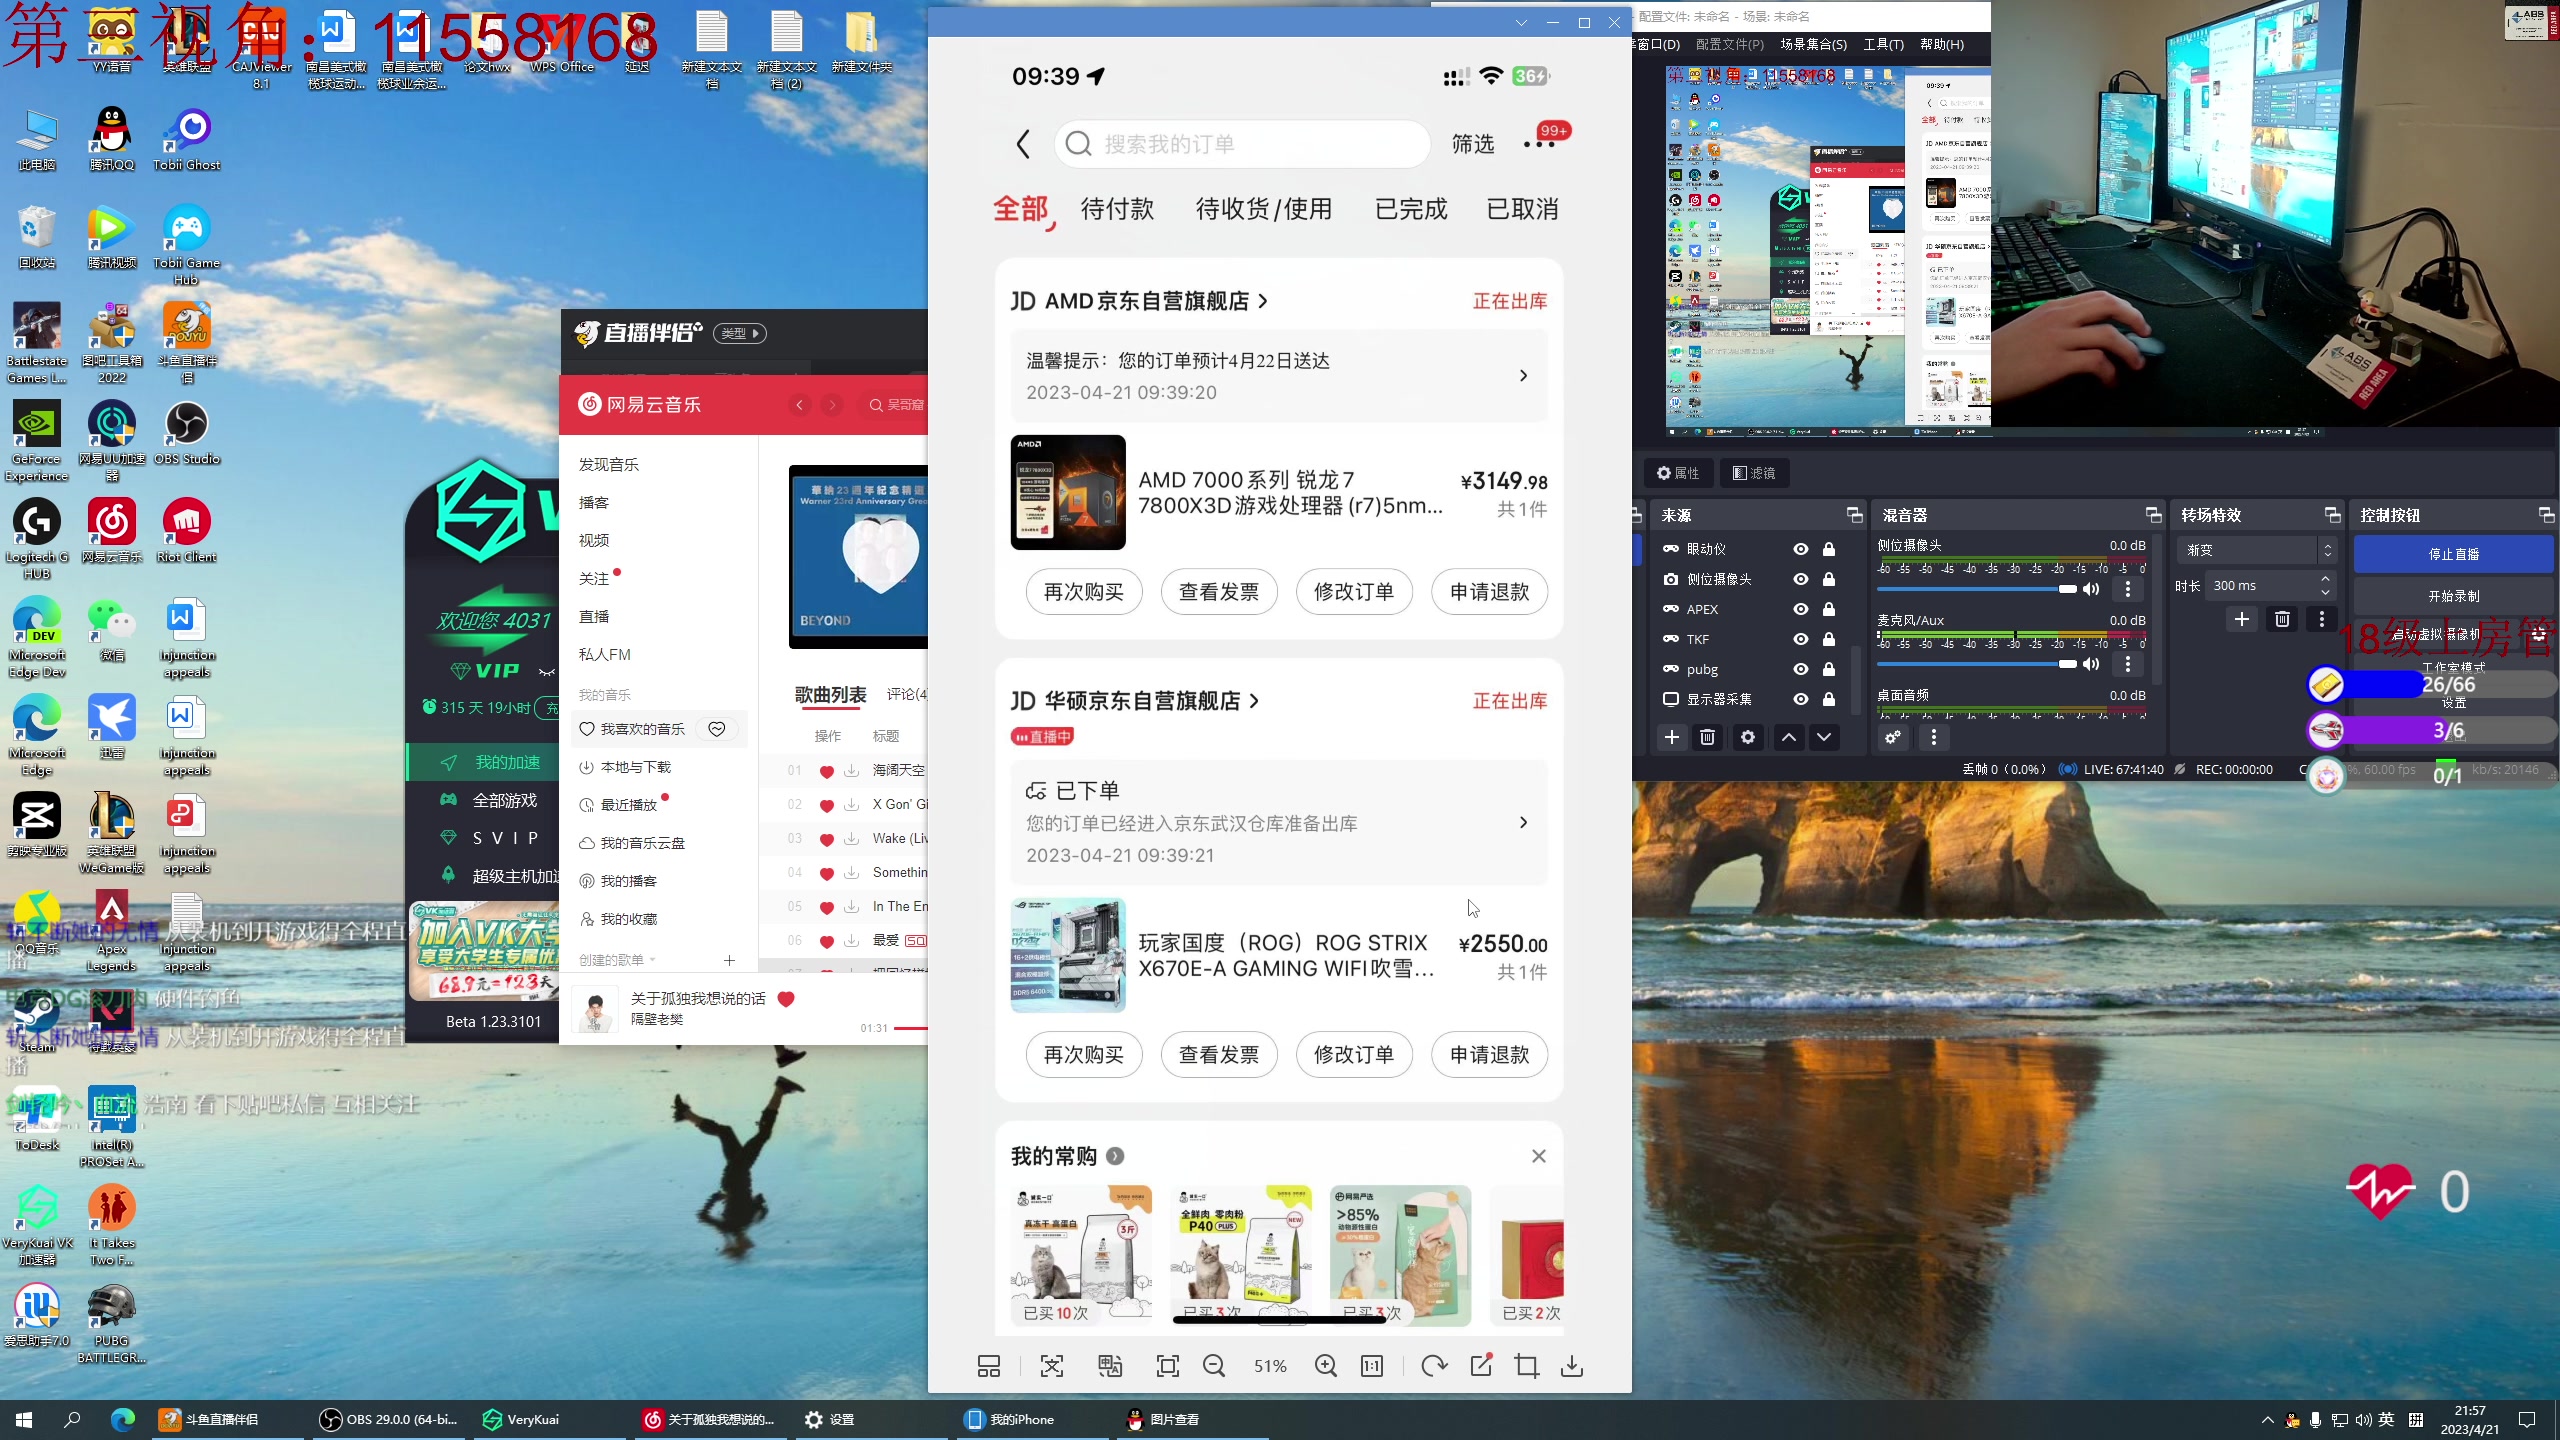Viewport: 2560px width, 1440px height.
Task: Click the download icon in image viewer toolbar
Action: coord(1572,1366)
